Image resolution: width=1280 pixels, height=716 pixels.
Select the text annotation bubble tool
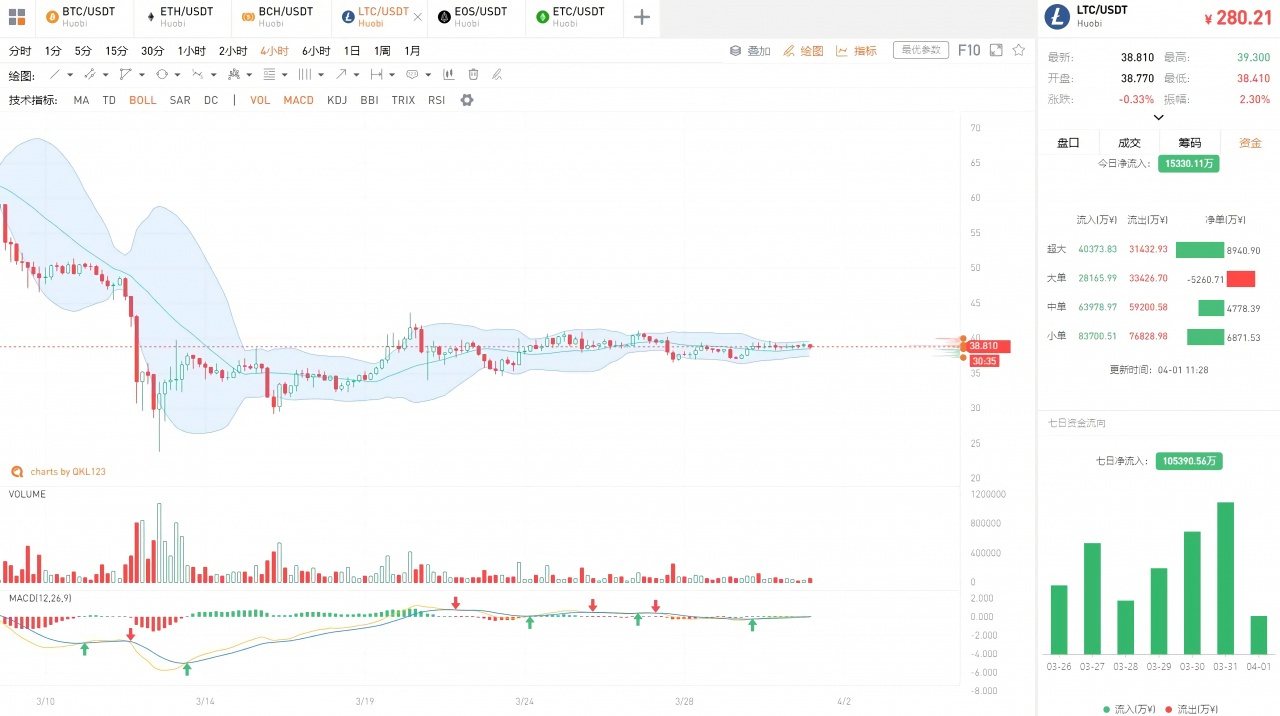tap(412, 74)
